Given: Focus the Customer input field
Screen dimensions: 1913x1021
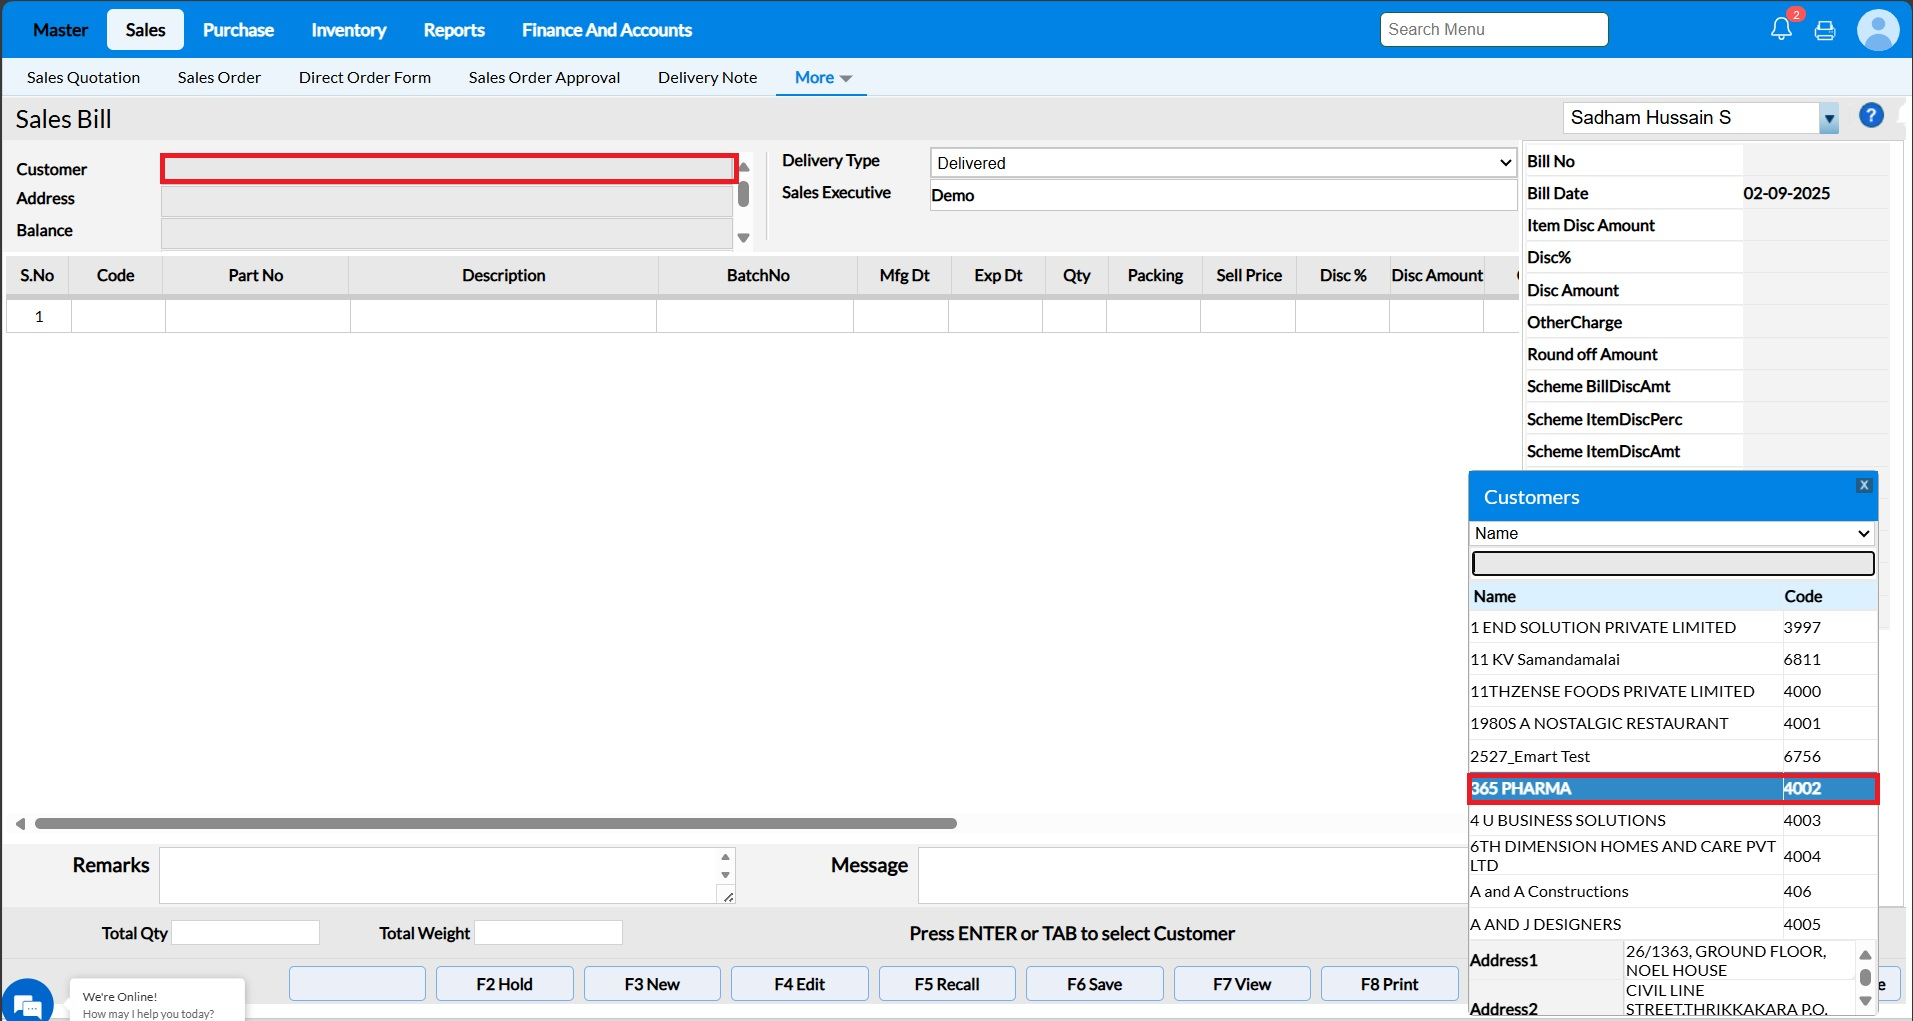Looking at the screenshot, I should (x=449, y=168).
